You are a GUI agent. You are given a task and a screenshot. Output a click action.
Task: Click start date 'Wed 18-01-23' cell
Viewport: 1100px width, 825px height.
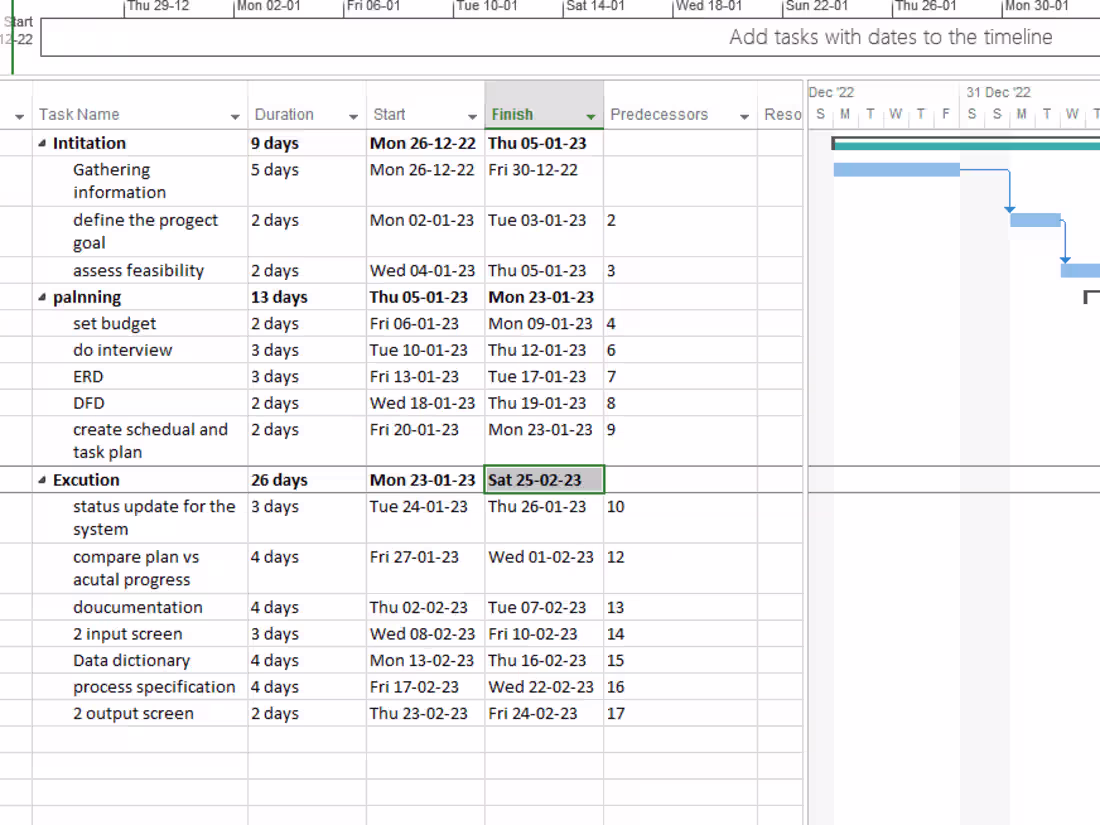click(x=425, y=403)
